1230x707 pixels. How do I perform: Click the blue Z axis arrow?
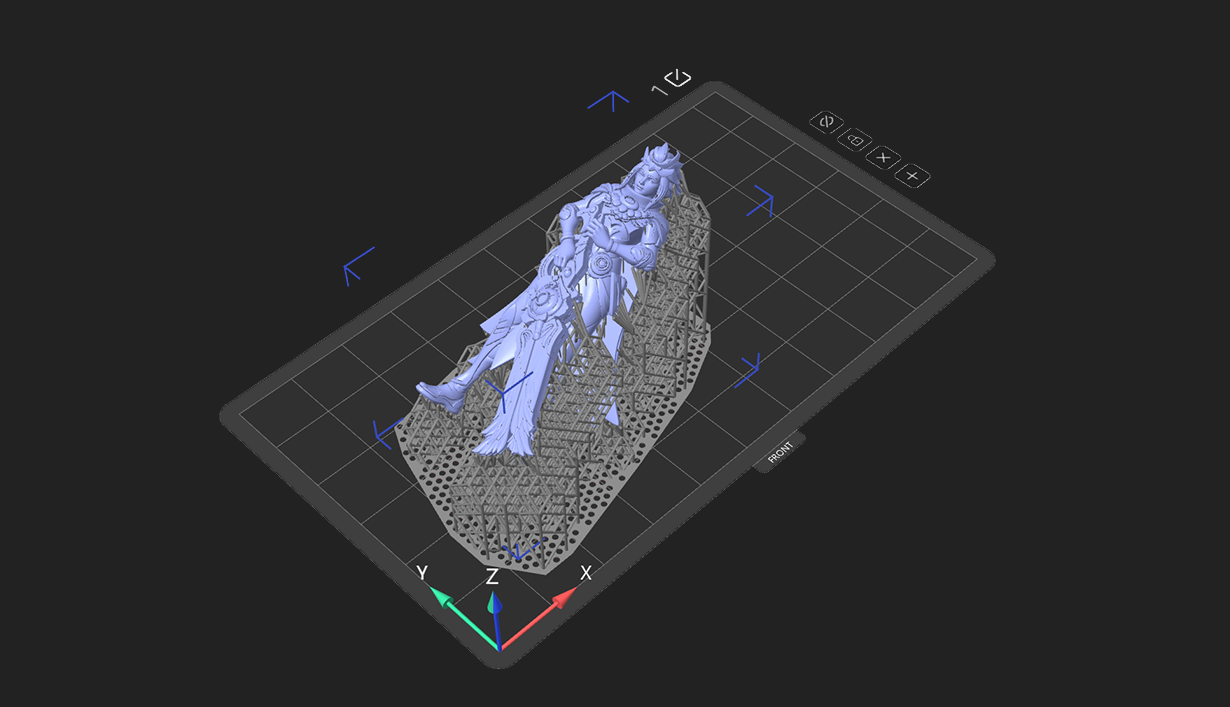coord(494,620)
